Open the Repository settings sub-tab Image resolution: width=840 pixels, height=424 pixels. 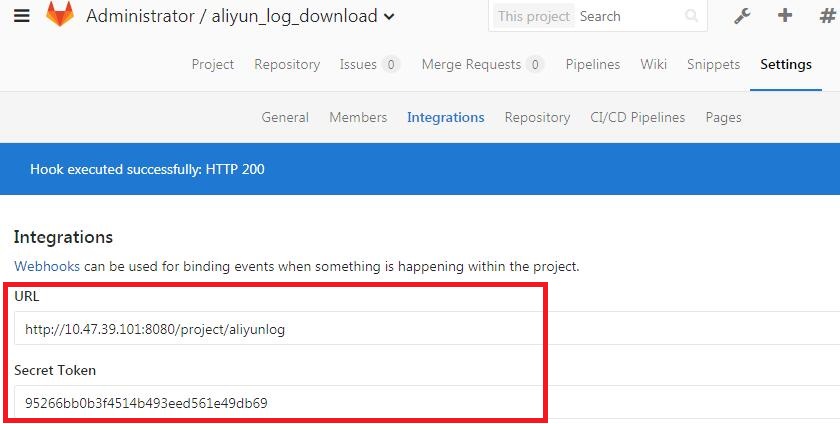click(x=537, y=117)
